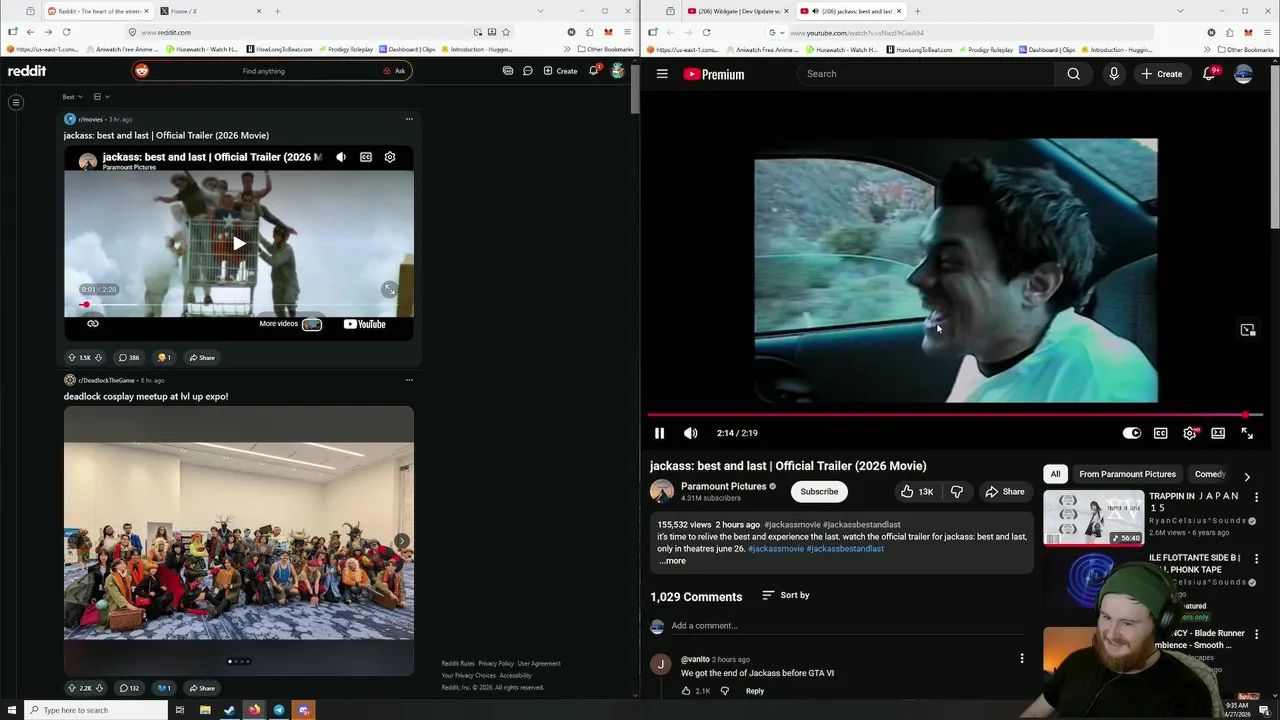This screenshot has height=720, width=1280.
Task: Mute the YouTube player volume
Action: coord(690,433)
